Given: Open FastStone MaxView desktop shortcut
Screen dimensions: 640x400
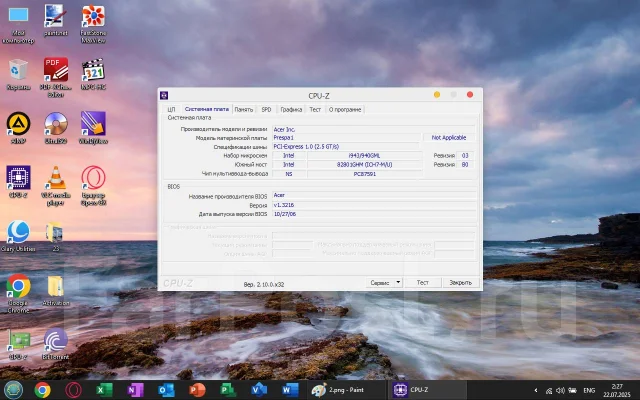Looking at the screenshot, I should (93, 24).
